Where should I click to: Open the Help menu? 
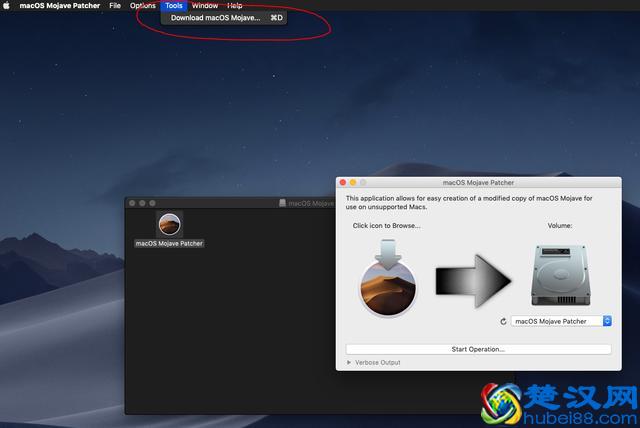[235, 5]
